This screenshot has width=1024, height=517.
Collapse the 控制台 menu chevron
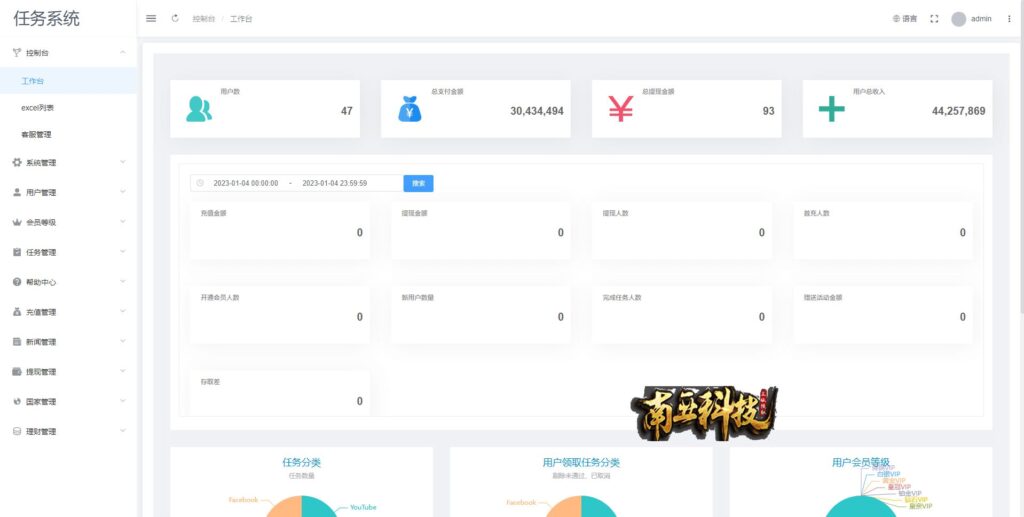point(123,52)
